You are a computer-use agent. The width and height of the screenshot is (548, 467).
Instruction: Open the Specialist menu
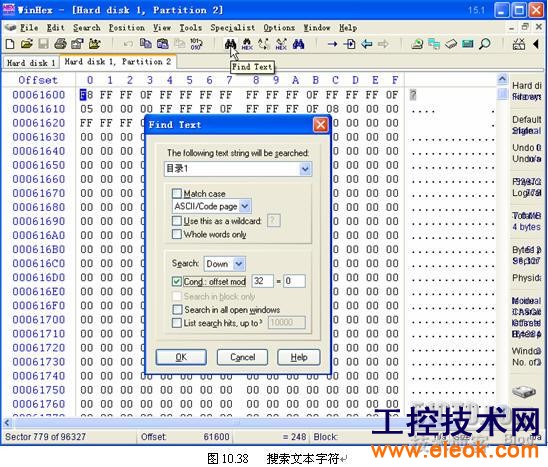[x=232, y=28]
